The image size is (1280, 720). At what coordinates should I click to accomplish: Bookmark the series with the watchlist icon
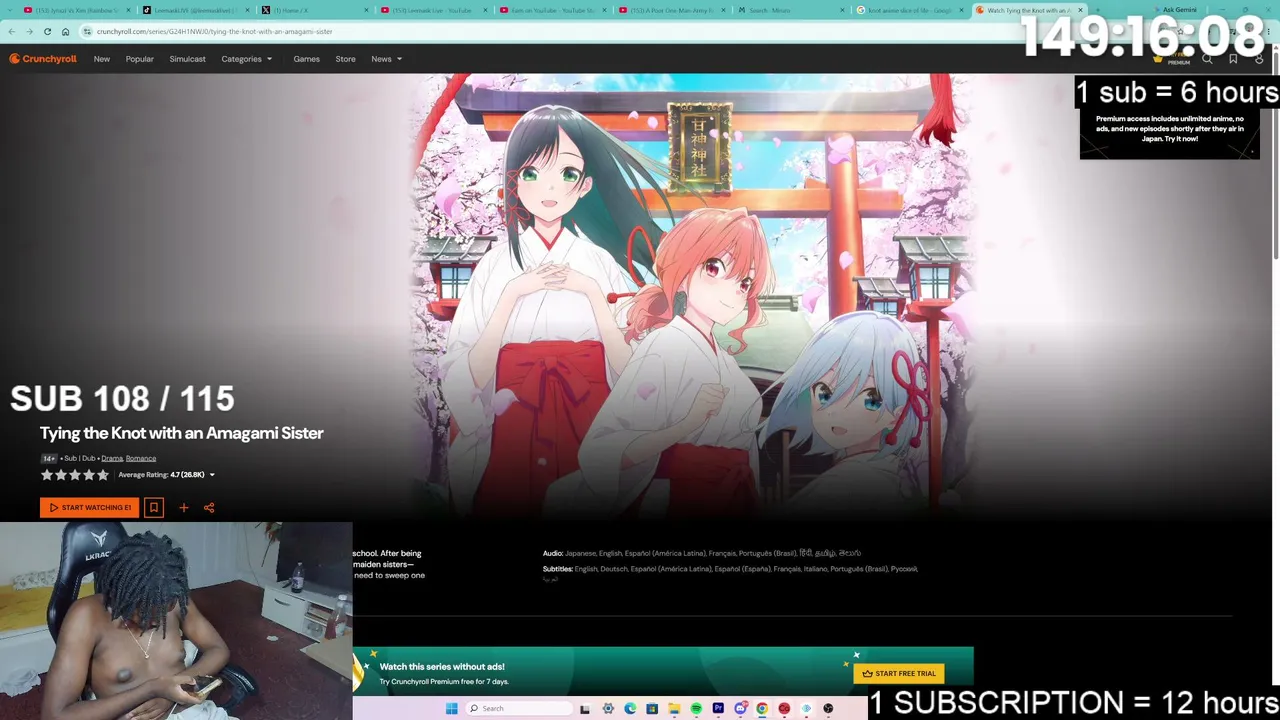coord(154,508)
